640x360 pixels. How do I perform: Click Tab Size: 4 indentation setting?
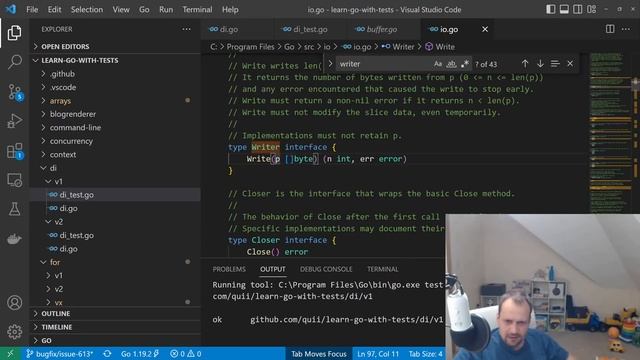(426, 353)
